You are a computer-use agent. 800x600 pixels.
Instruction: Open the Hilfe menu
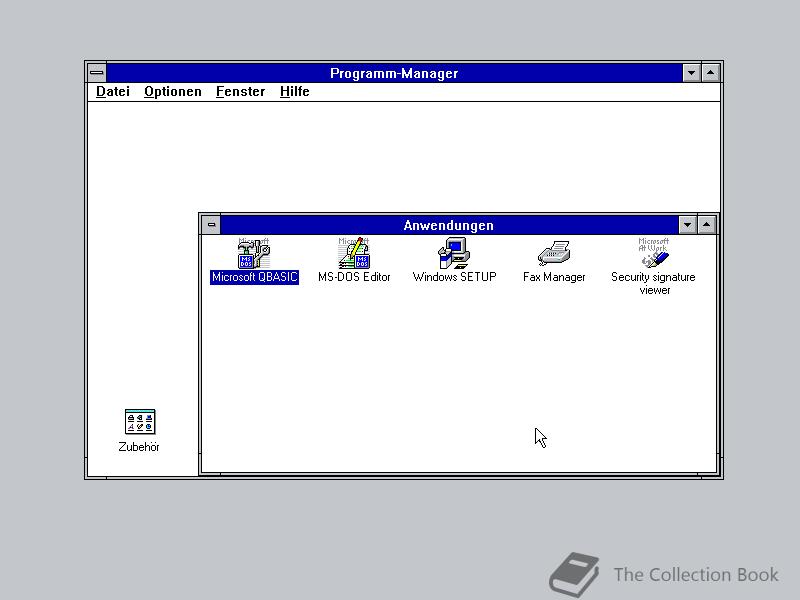(294, 91)
